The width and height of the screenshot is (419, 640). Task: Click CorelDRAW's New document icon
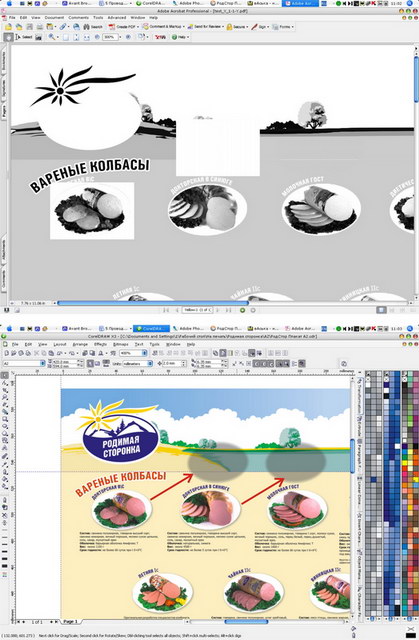[x=6, y=353]
